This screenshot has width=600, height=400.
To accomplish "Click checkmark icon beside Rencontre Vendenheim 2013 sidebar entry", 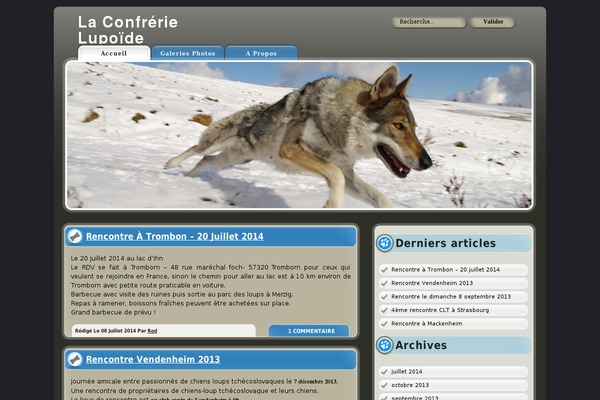I will 384,283.
